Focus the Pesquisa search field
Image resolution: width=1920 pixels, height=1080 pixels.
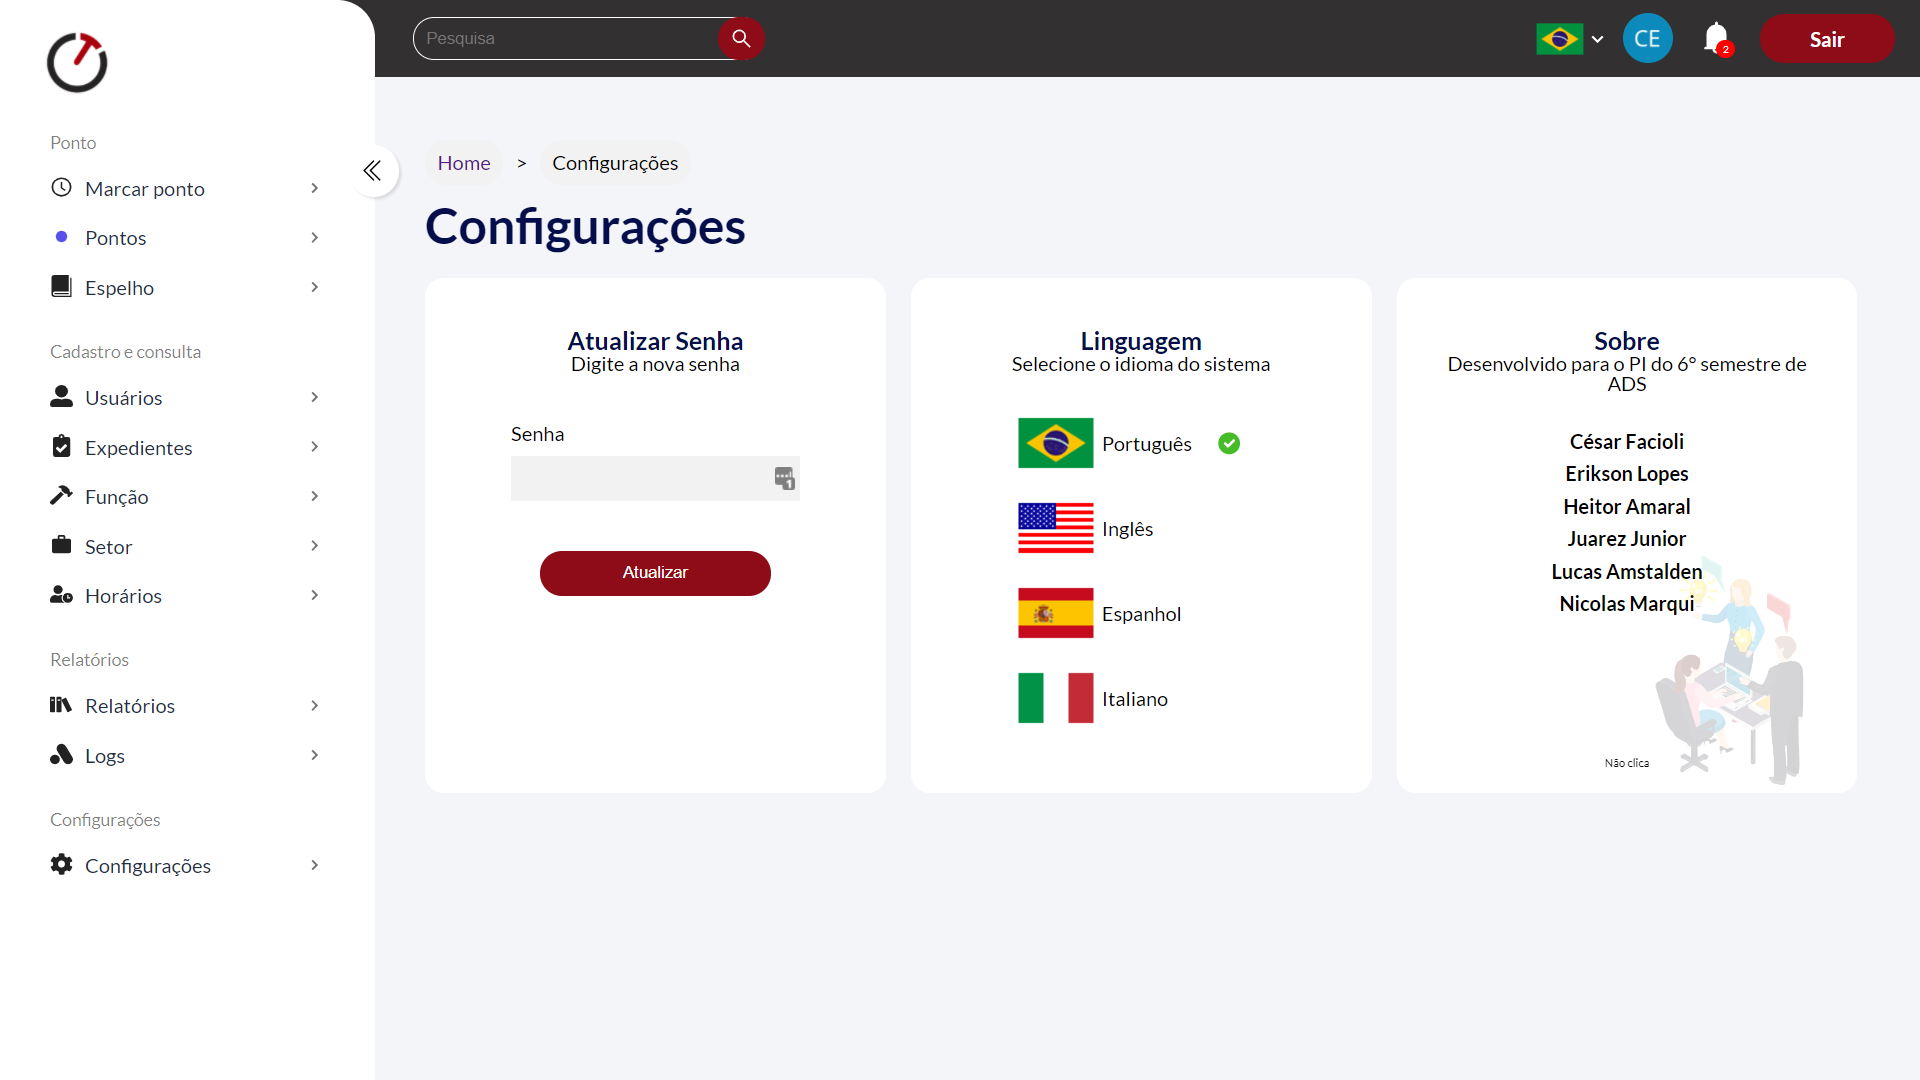pos(565,38)
